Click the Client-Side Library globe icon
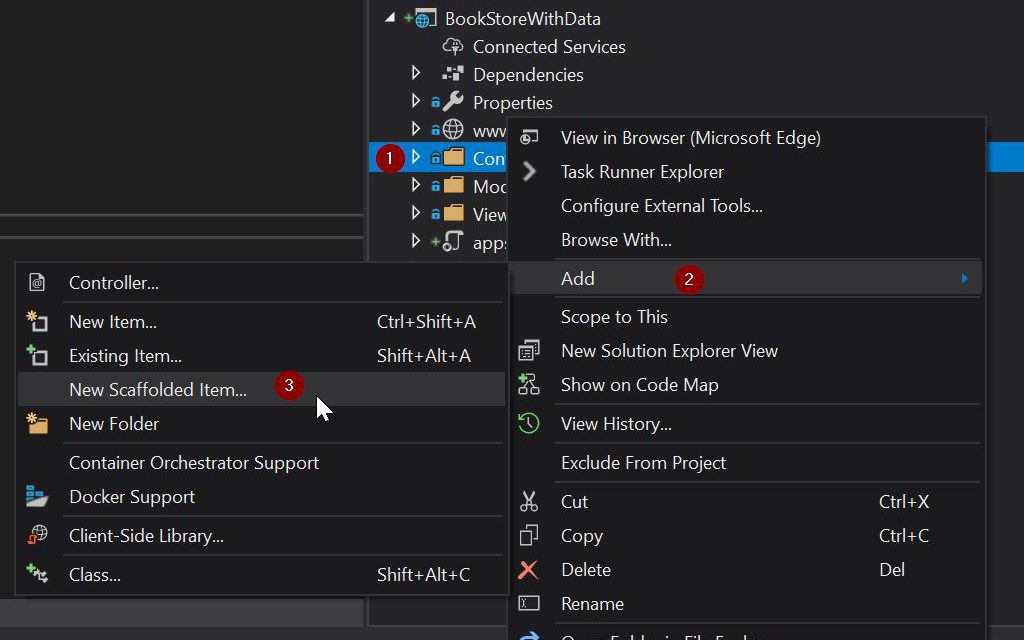The image size is (1024, 640). [37, 536]
